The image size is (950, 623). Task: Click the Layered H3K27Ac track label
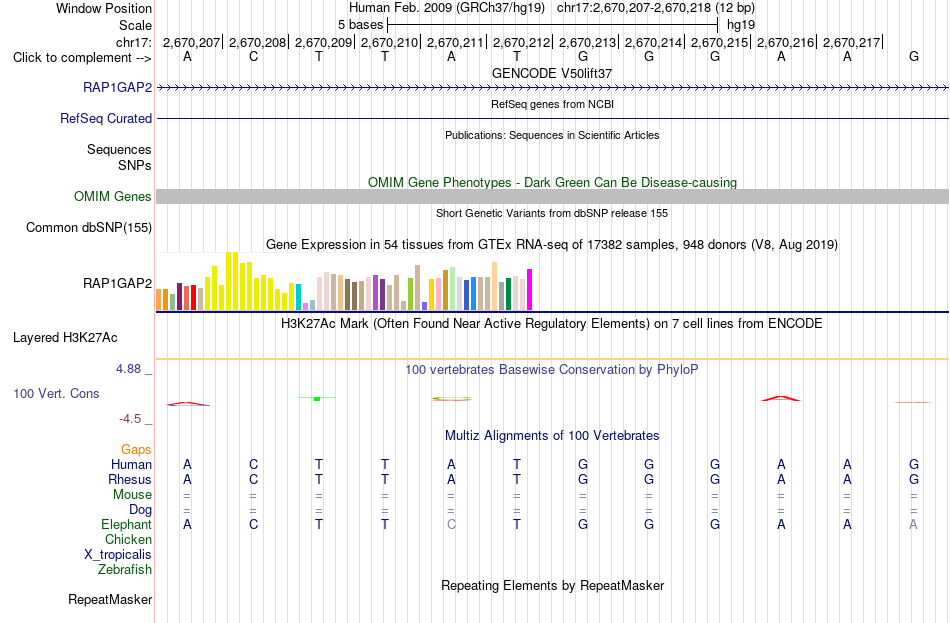65,338
